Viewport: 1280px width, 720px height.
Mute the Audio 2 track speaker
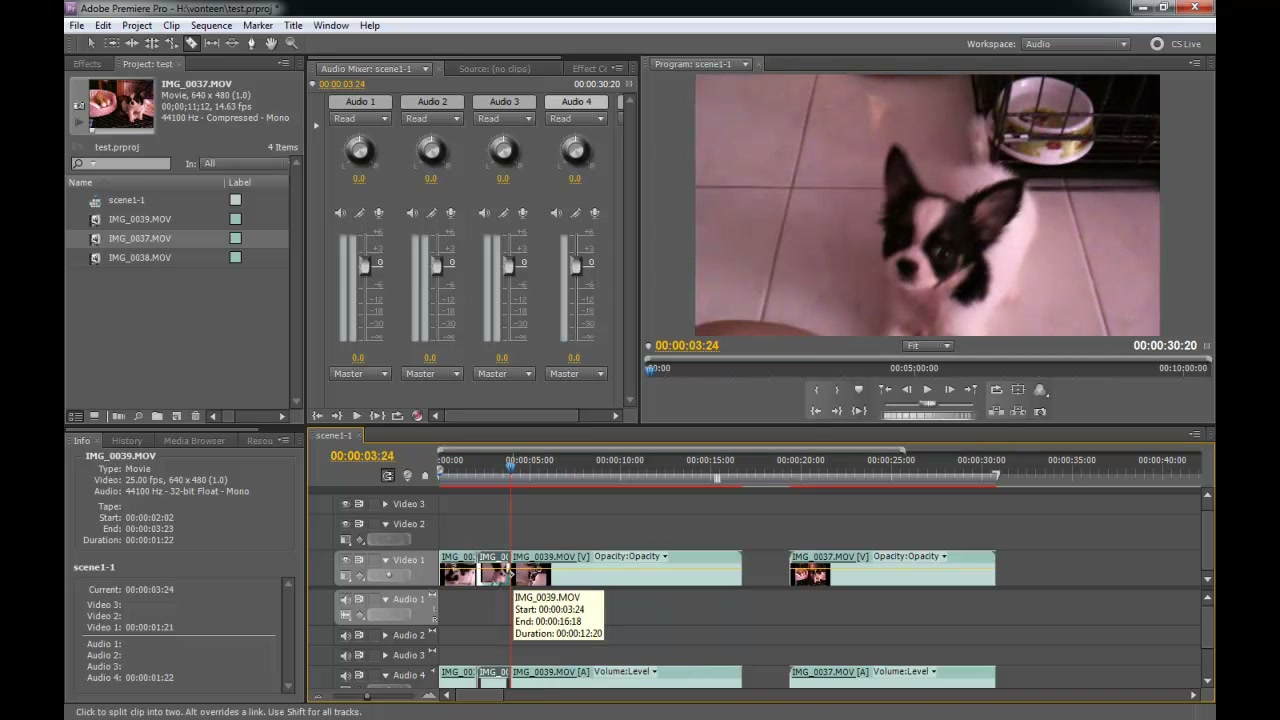(345, 635)
